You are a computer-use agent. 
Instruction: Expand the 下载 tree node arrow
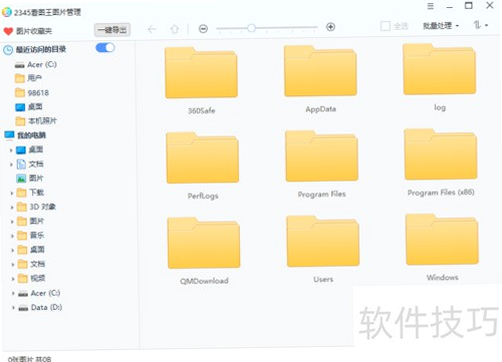(12, 193)
